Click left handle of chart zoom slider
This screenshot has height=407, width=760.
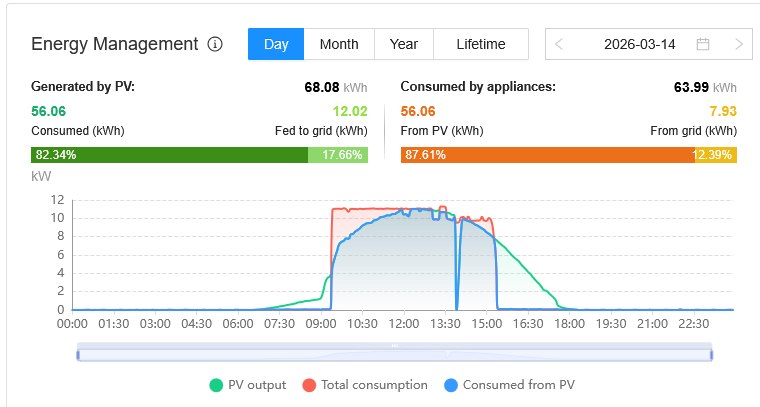coord(78,352)
